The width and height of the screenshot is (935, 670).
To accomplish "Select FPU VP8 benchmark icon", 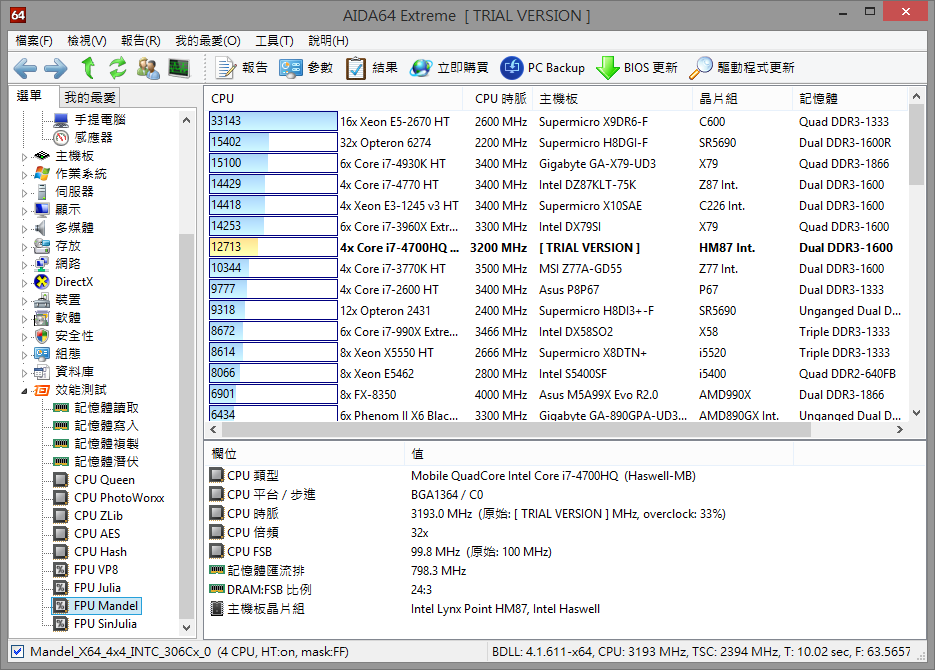I will (x=61, y=570).
